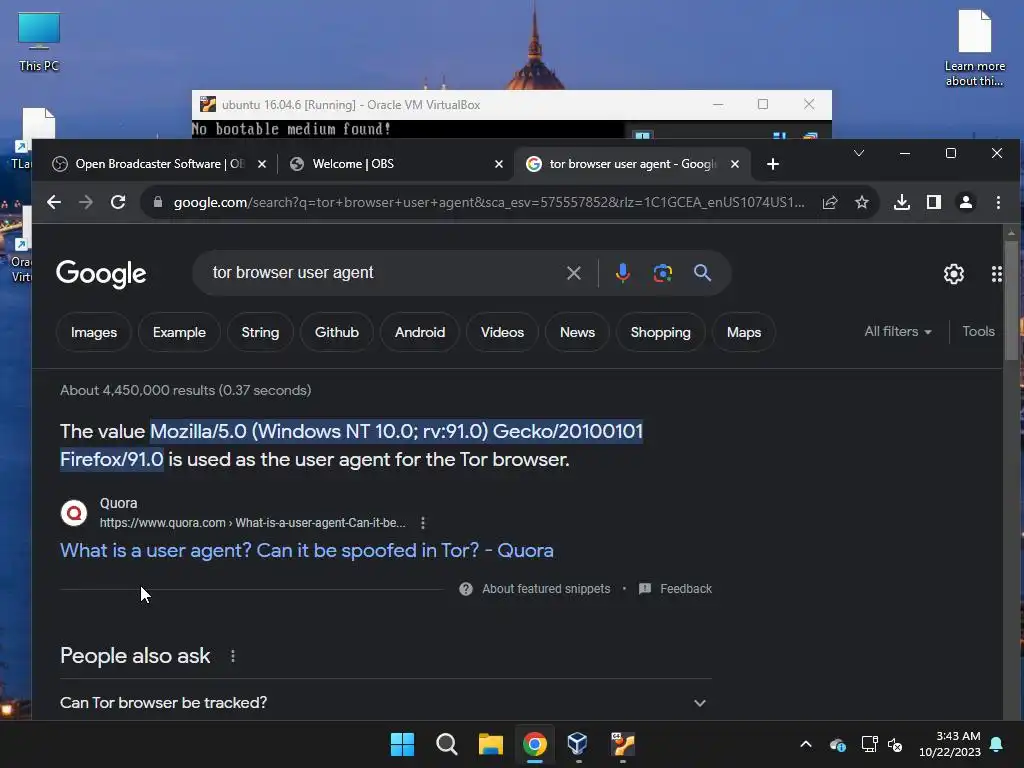The height and width of the screenshot is (768, 1024).
Task: Open Chrome downloads
Action: 902,202
